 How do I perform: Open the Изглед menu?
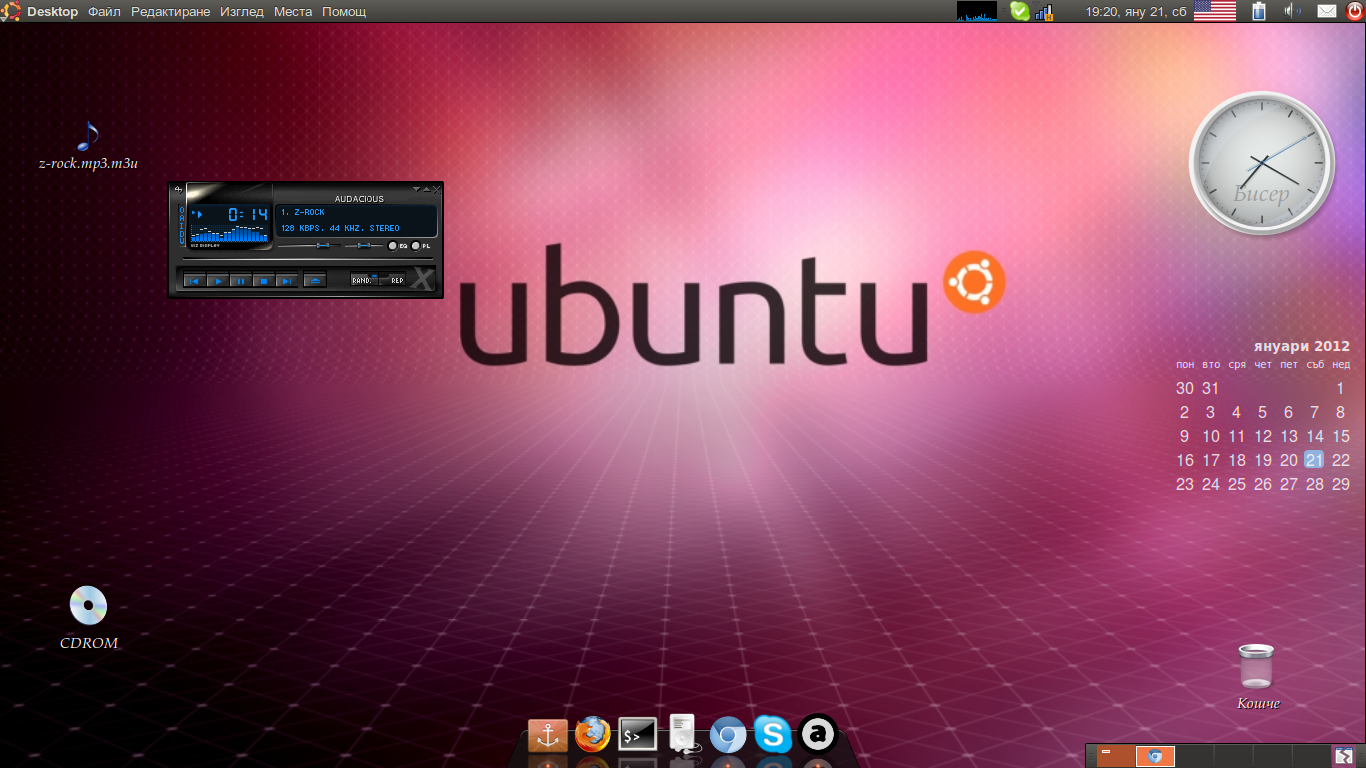coord(242,12)
